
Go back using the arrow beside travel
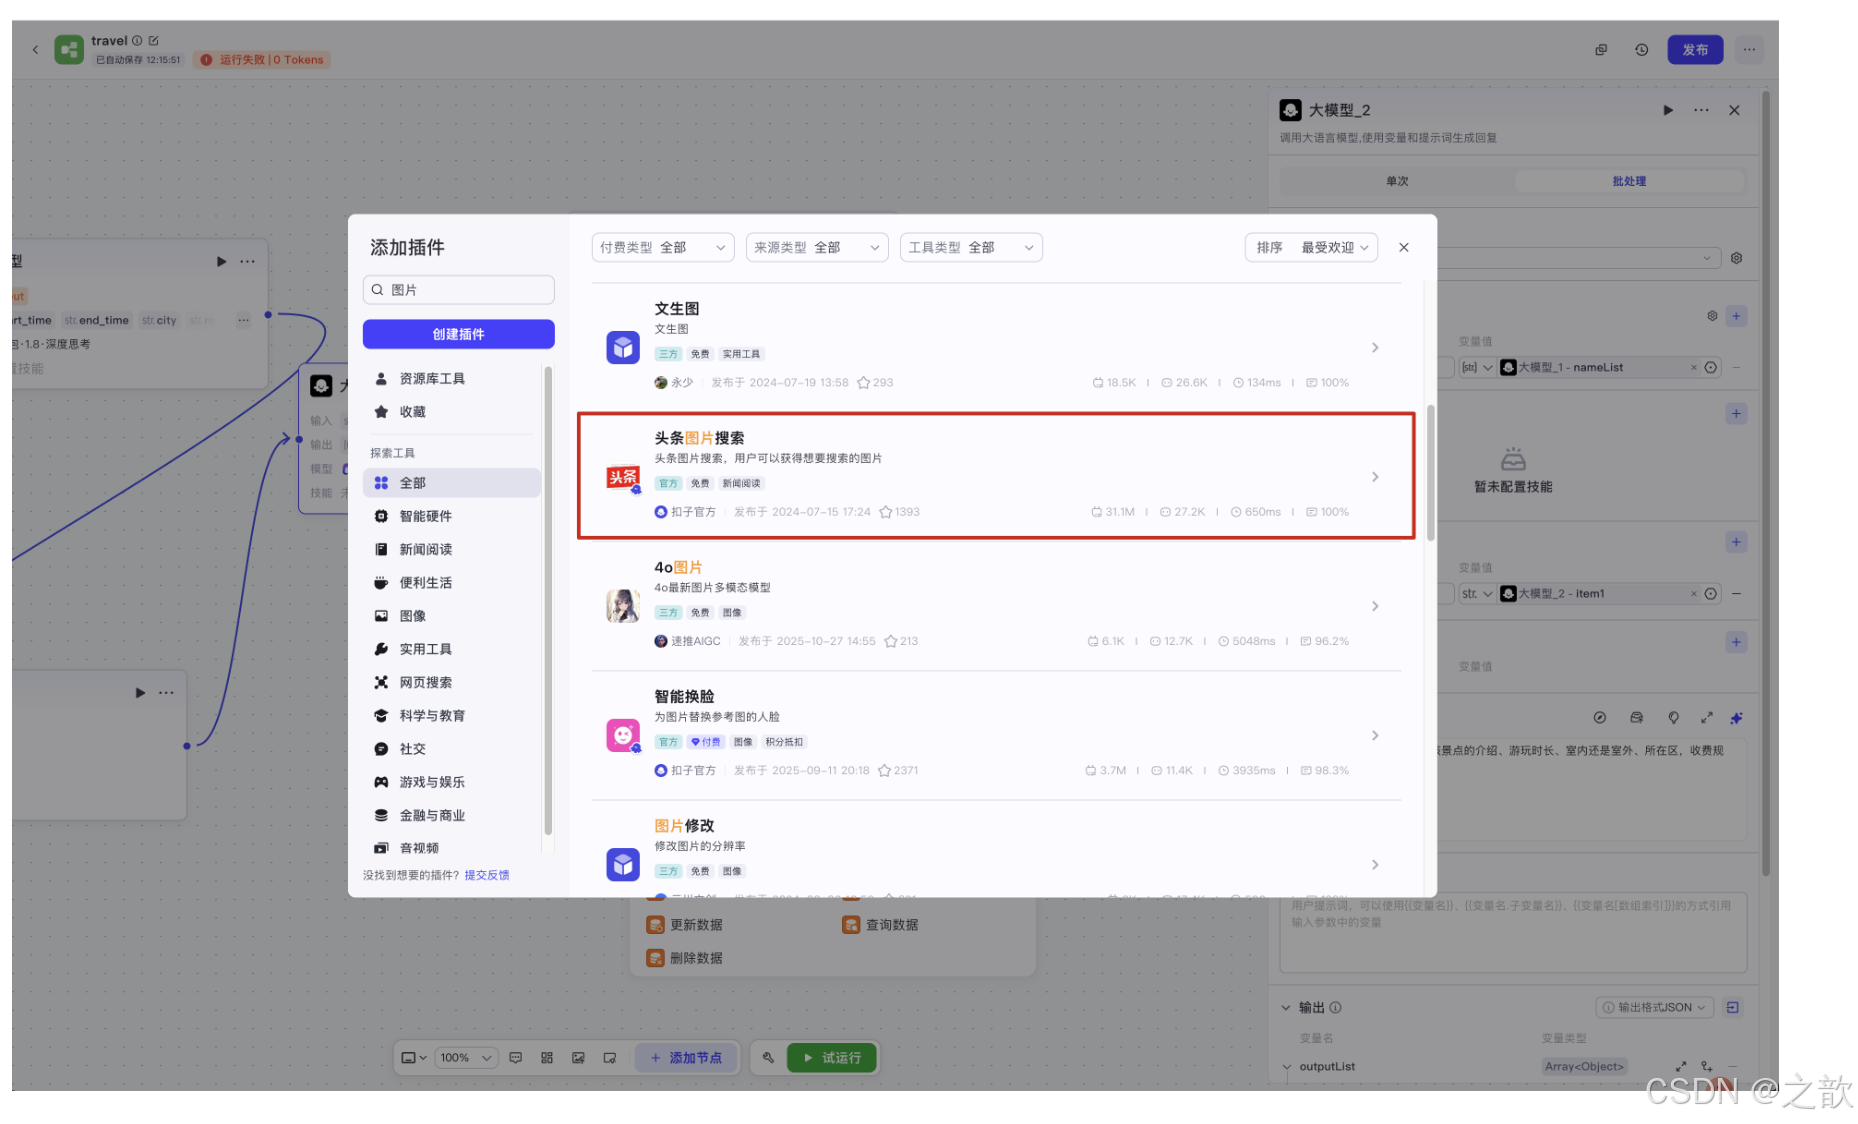[35, 49]
